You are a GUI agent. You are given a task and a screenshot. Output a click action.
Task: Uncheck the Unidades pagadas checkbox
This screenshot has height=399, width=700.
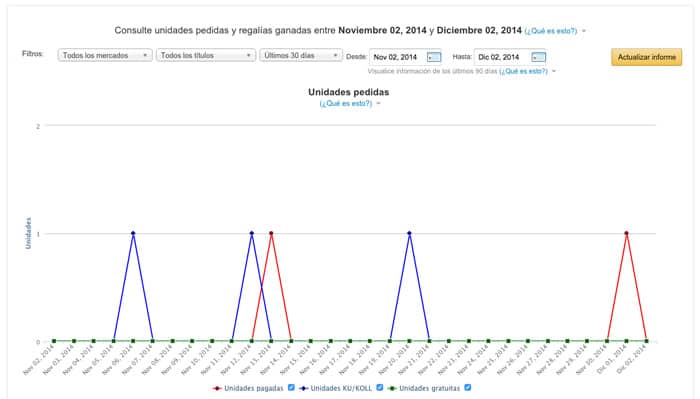(291, 387)
